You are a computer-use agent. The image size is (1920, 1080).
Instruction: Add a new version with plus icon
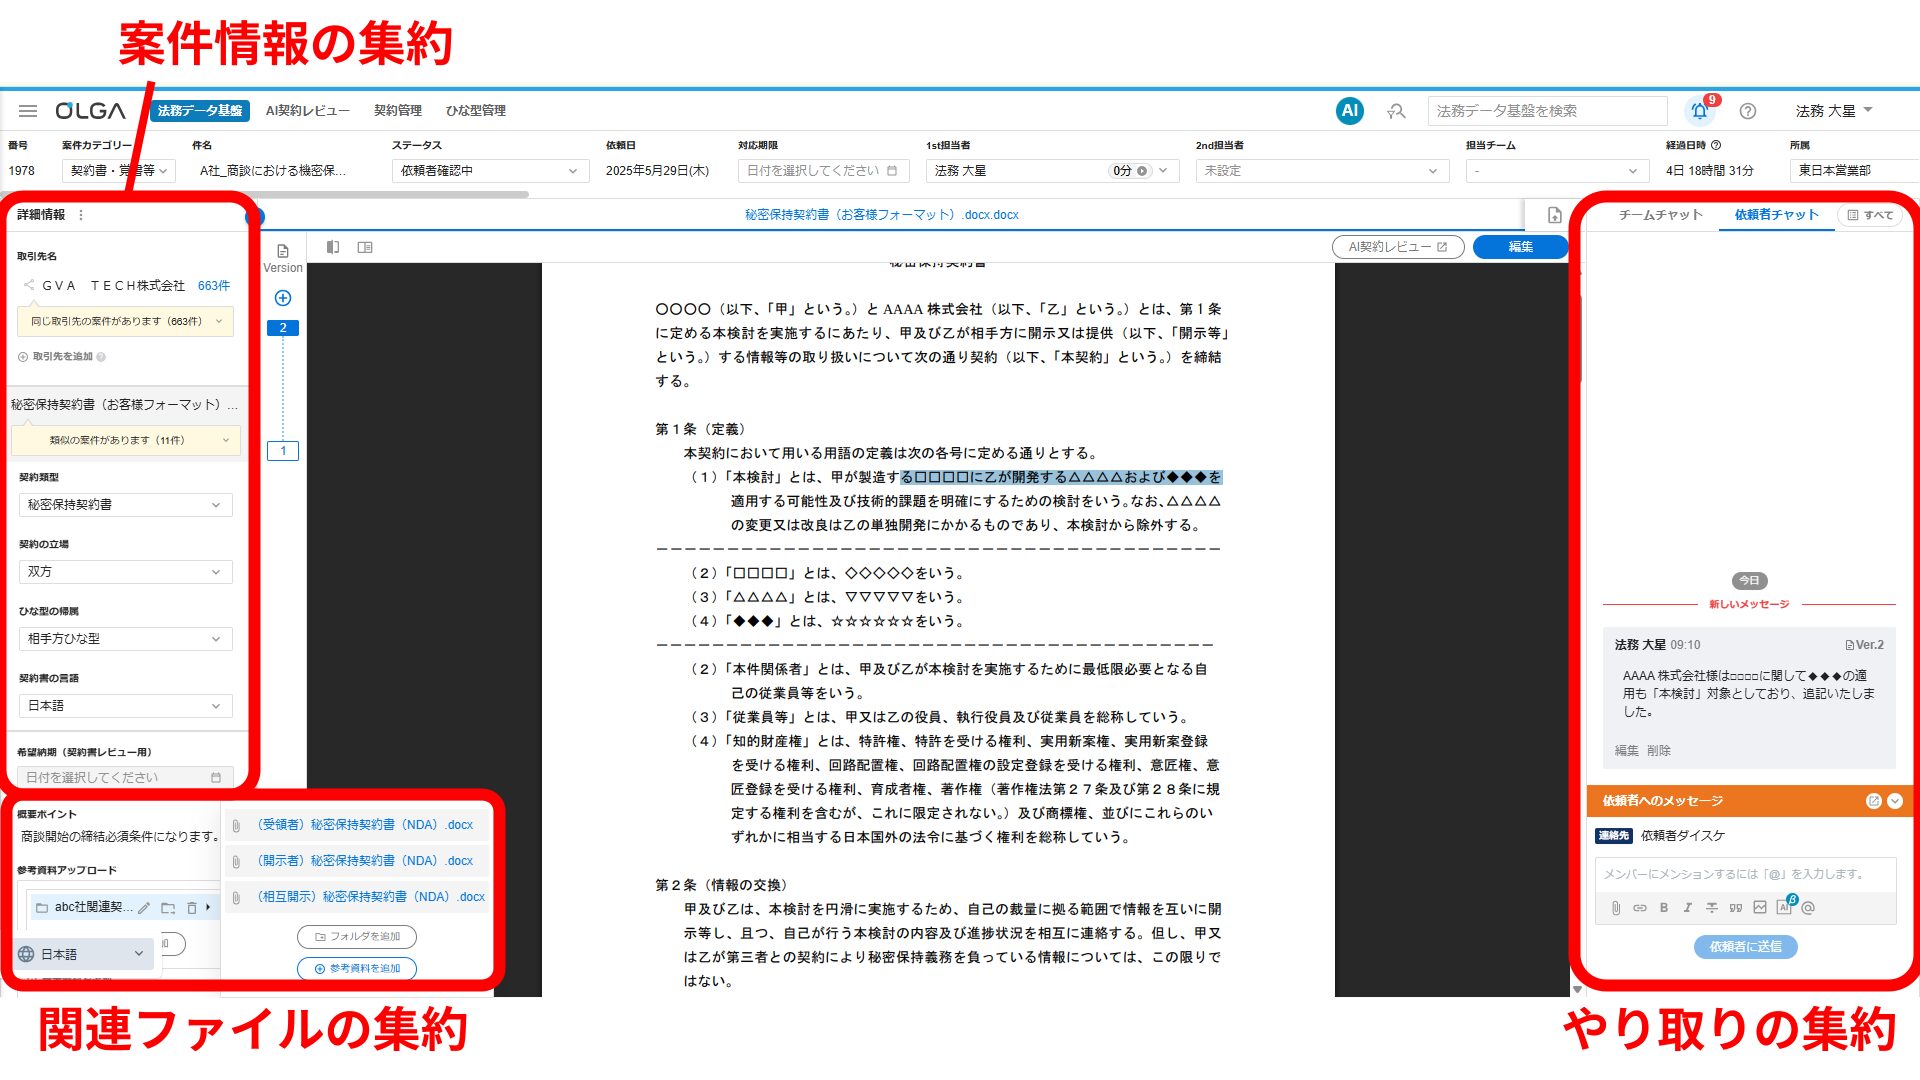(x=283, y=298)
